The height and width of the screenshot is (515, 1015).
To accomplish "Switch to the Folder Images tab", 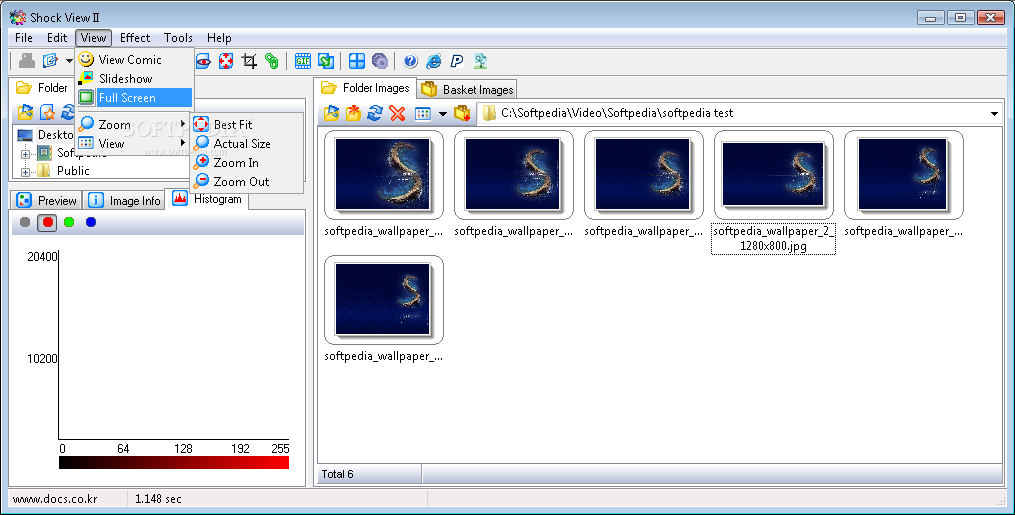I will 366,88.
